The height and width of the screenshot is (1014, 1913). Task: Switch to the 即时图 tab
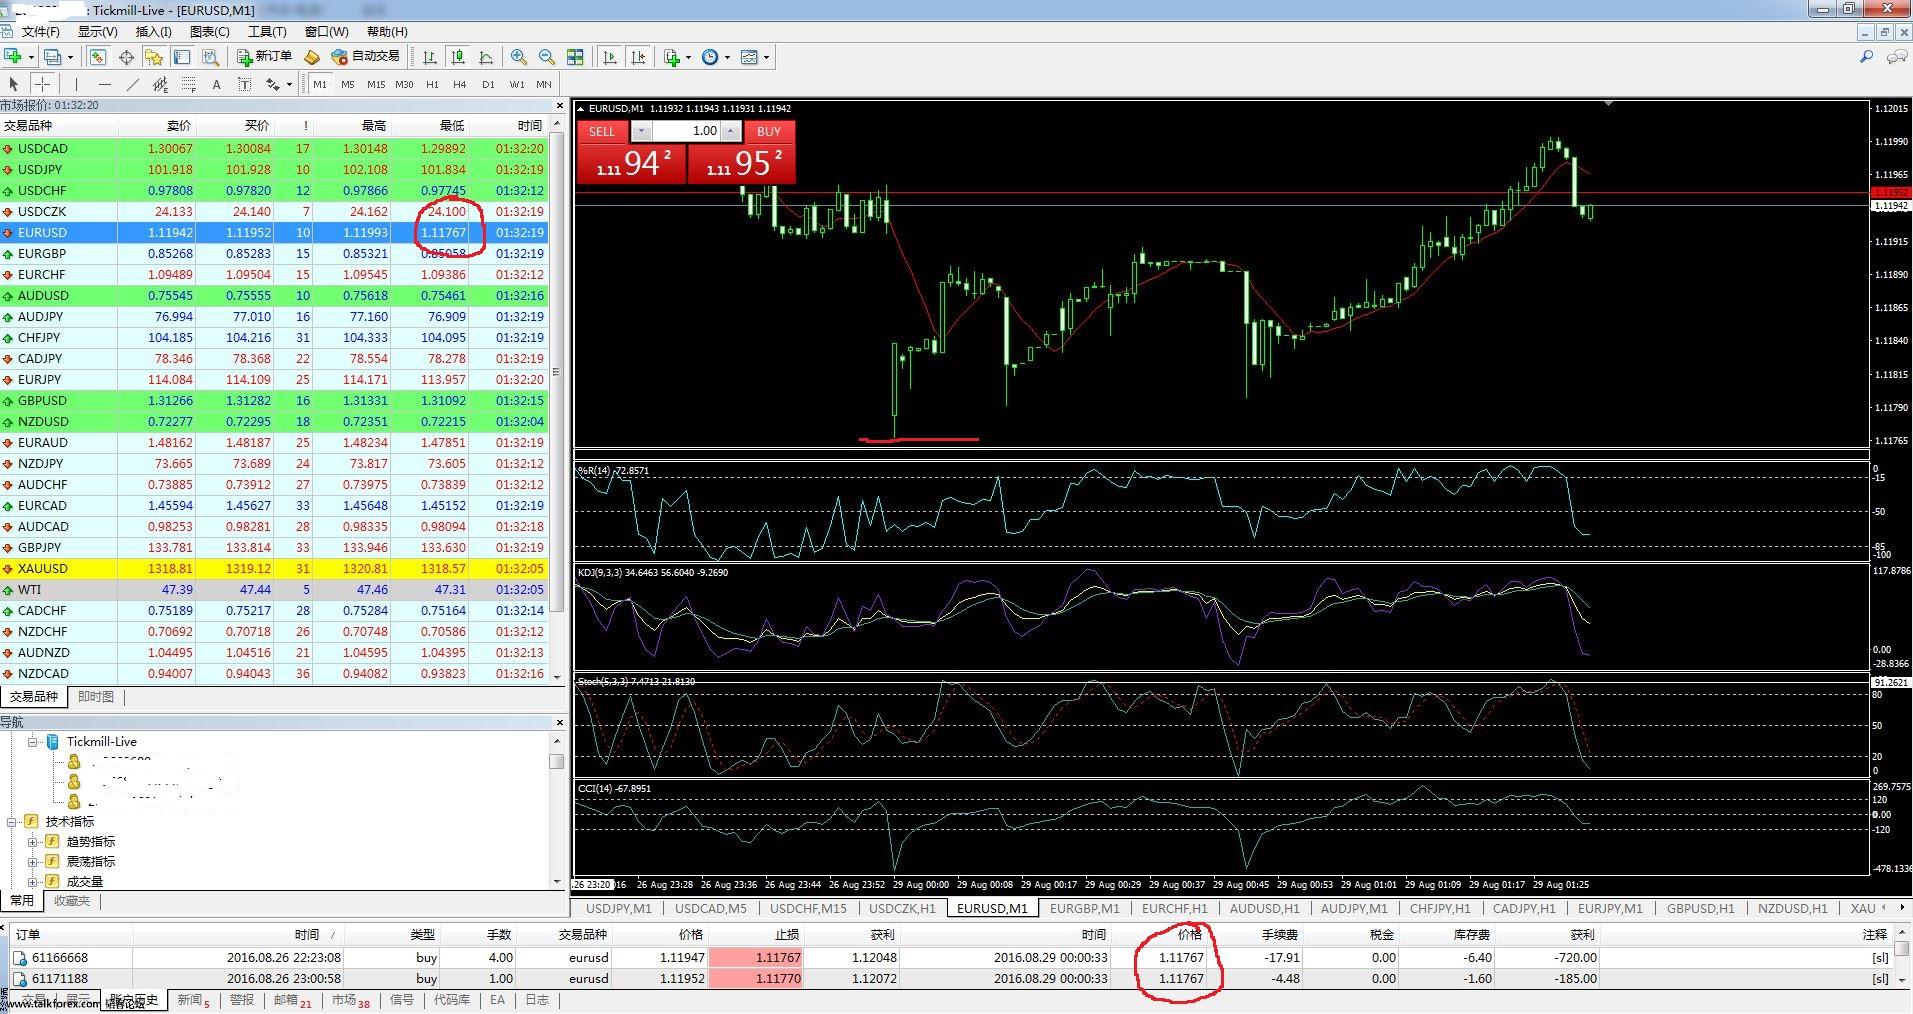[96, 697]
